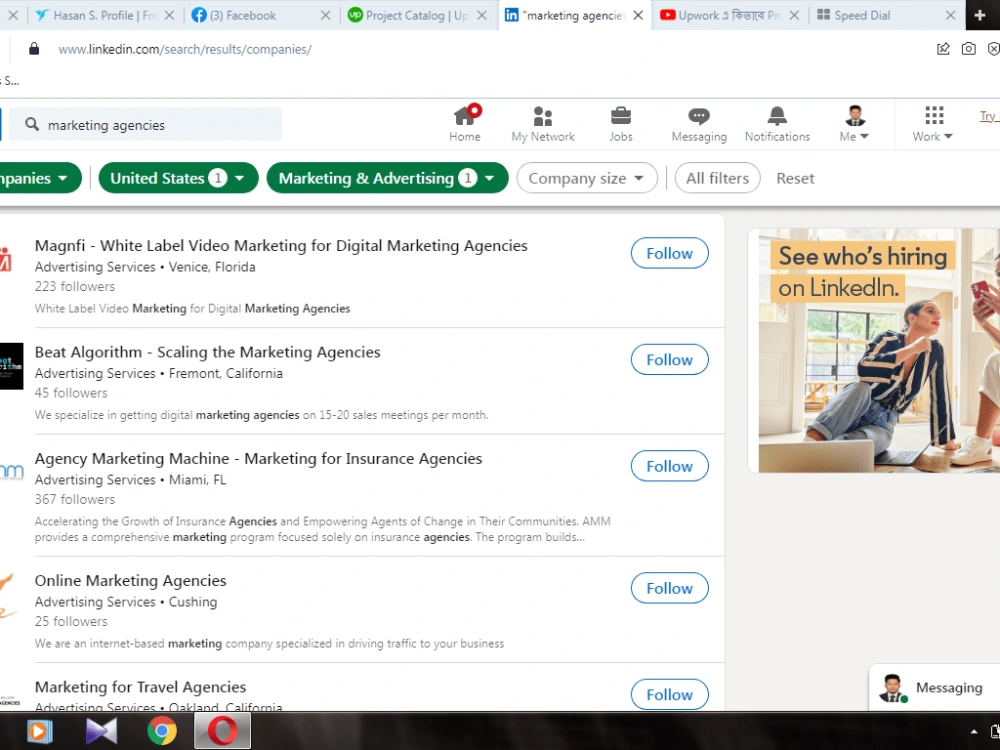Open Agency Marketing Machine title link
This screenshot has height=750, width=1000.
click(258, 459)
